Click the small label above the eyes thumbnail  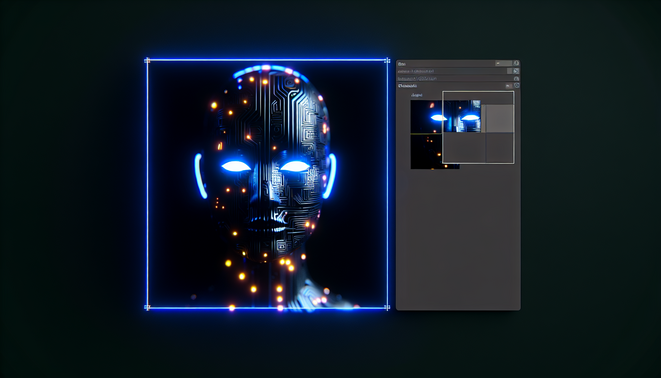pos(416,95)
